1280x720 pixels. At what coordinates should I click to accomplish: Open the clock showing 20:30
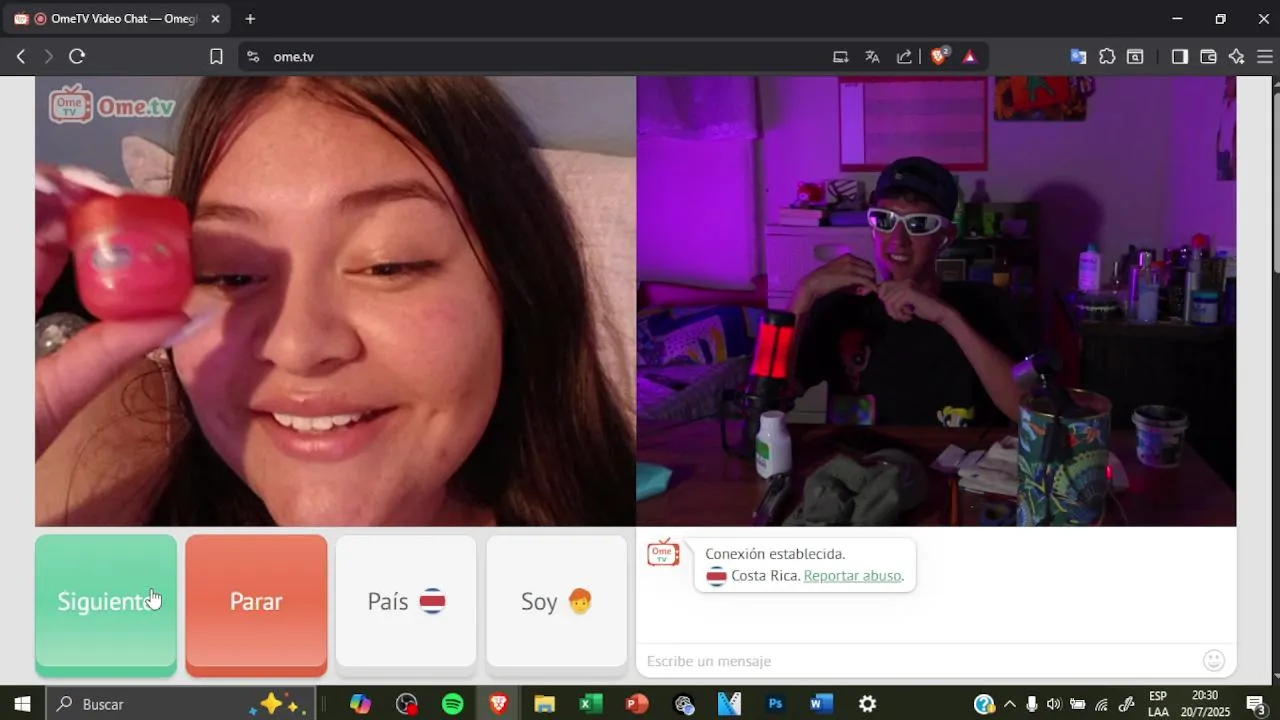pos(1205,704)
